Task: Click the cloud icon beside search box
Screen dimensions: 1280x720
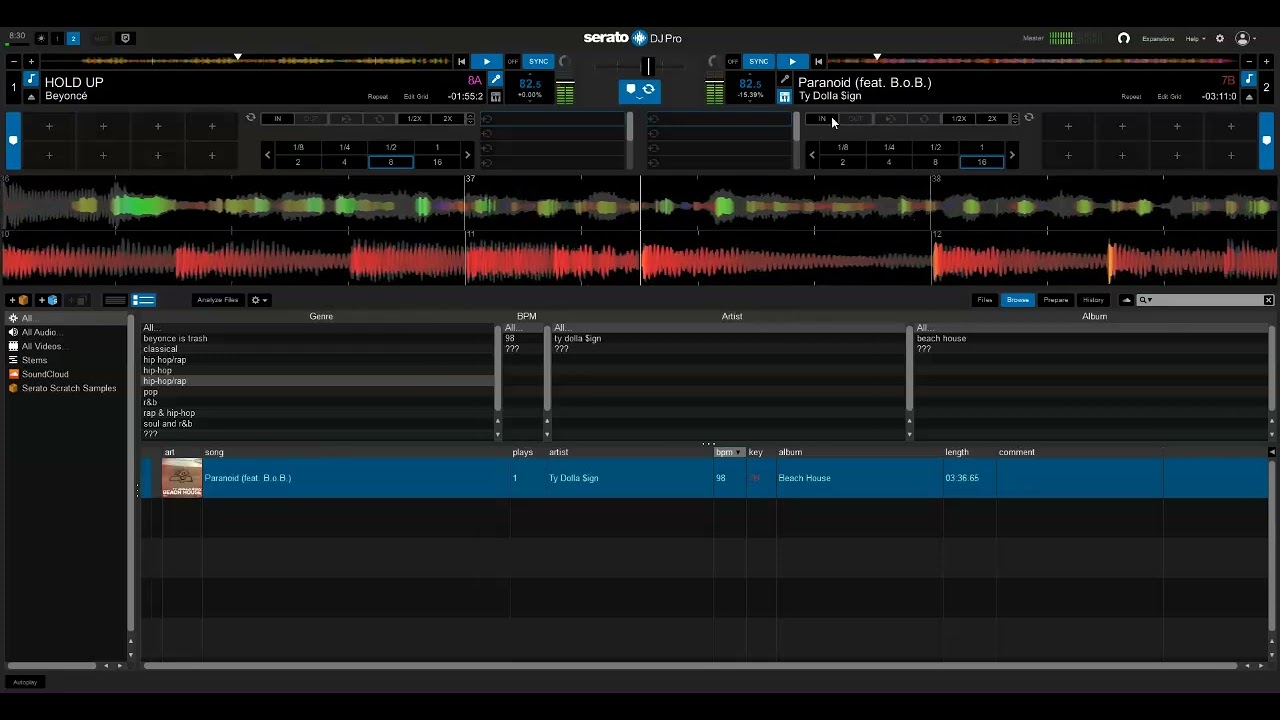Action: pos(1127,300)
